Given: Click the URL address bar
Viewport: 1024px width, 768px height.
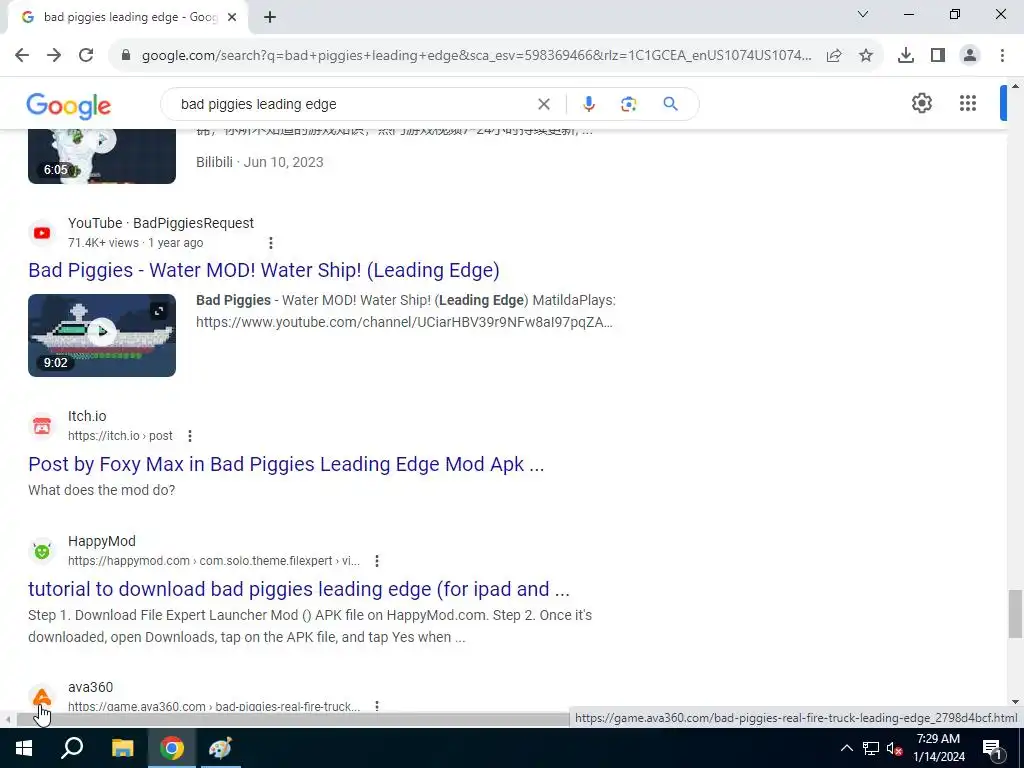Looking at the screenshot, I should (x=477, y=56).
